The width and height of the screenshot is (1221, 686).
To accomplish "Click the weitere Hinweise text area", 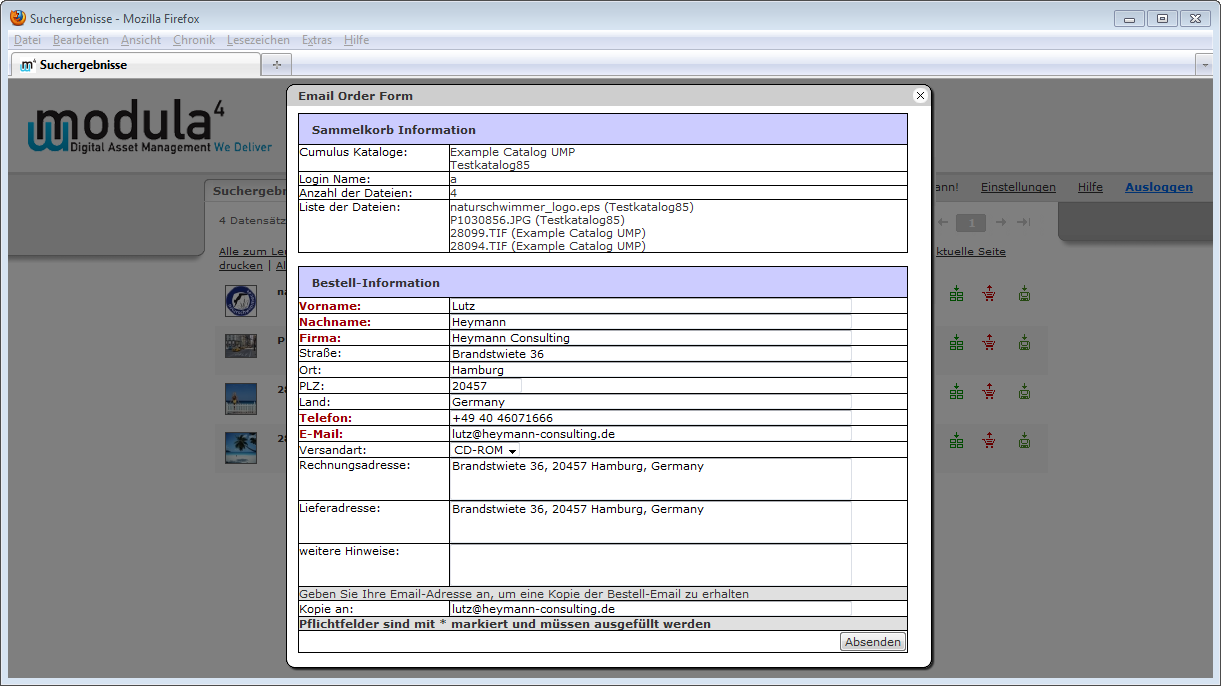I will pos(650,565).
